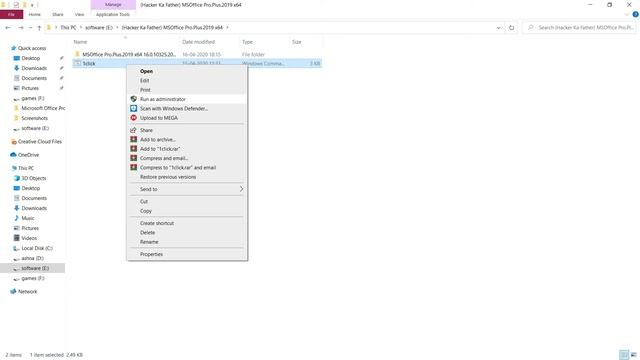Choose Run as administrator from context menu

point(187,99)
